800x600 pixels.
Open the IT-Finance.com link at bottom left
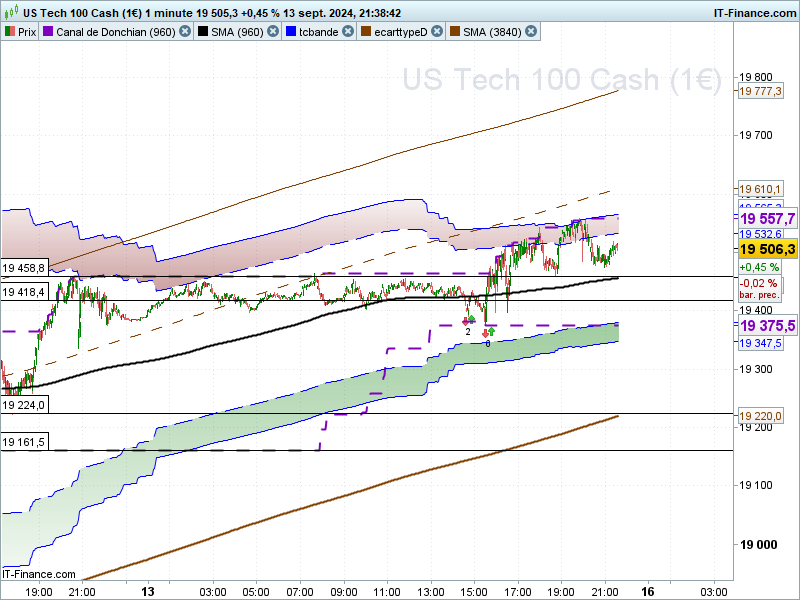pyautogui.click(x=40, y=574)
